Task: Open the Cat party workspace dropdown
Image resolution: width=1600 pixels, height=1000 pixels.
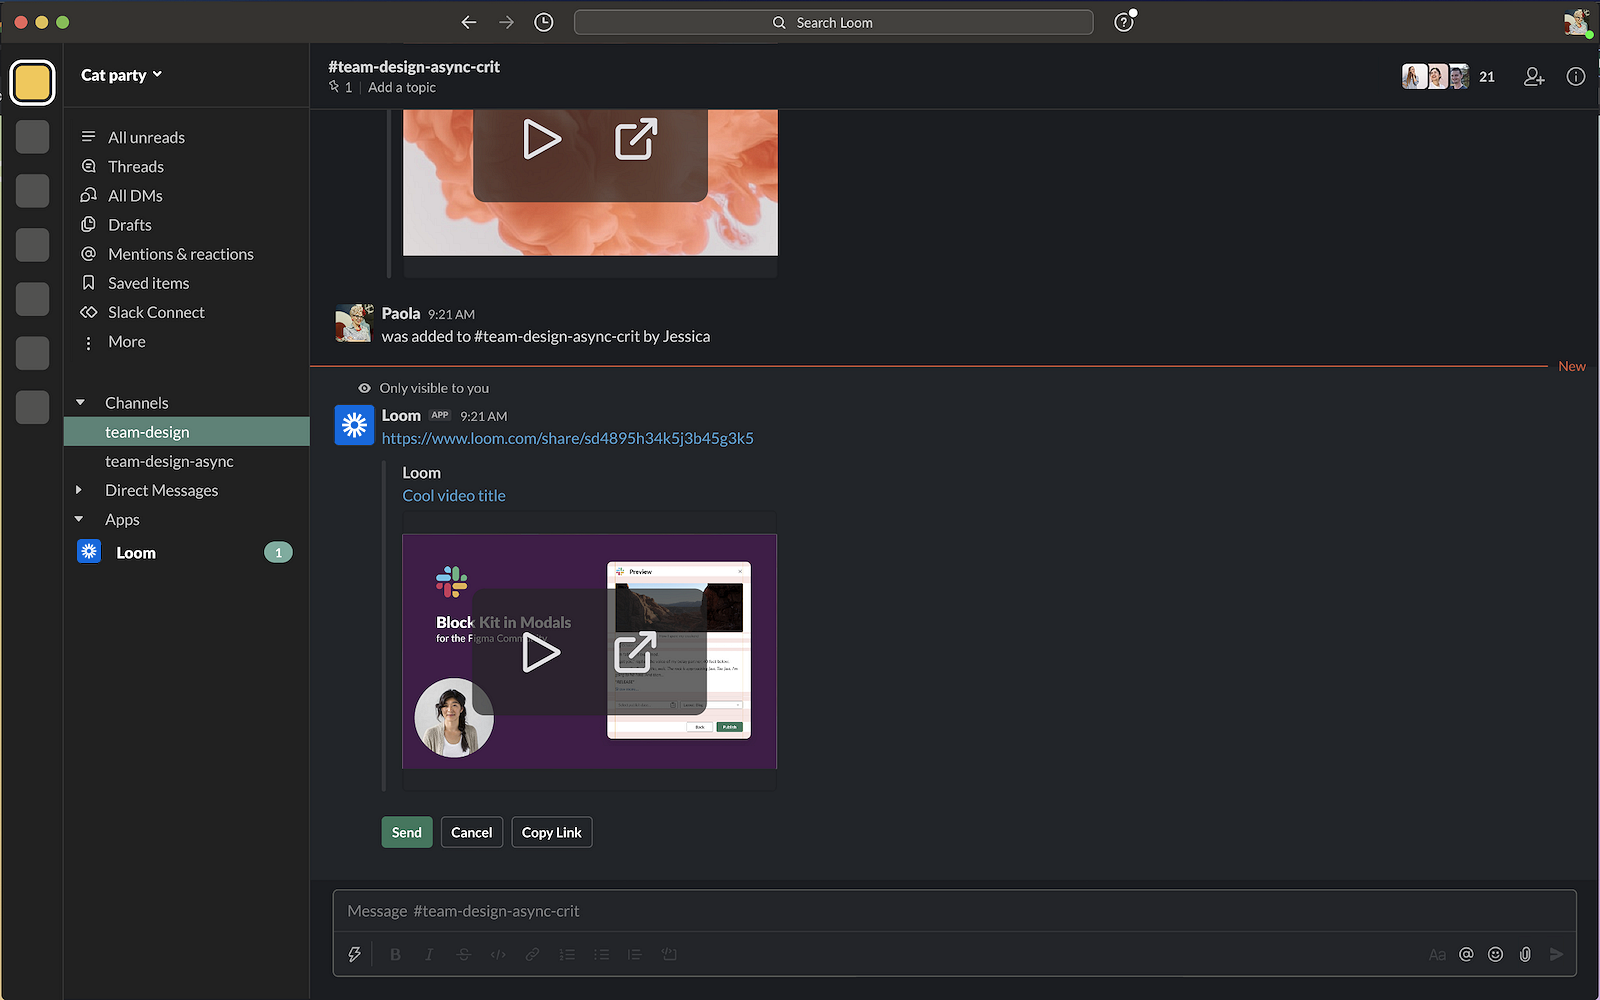Action: click(121, 75)
